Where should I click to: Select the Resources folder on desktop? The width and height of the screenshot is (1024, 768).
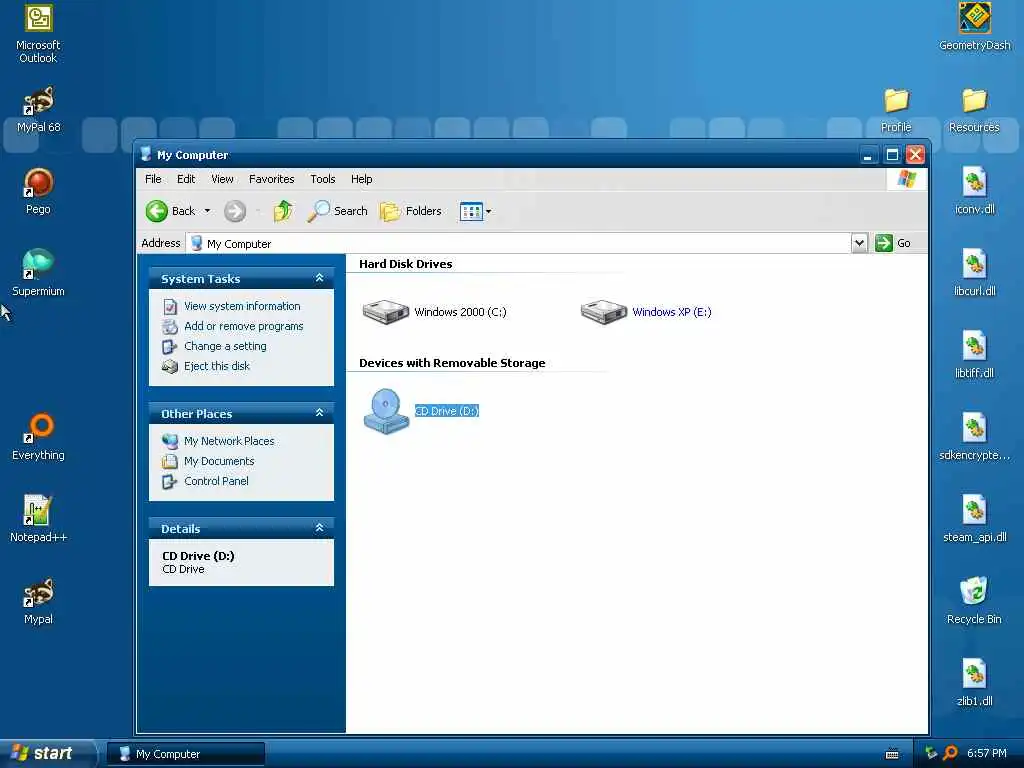pos(974,110)
